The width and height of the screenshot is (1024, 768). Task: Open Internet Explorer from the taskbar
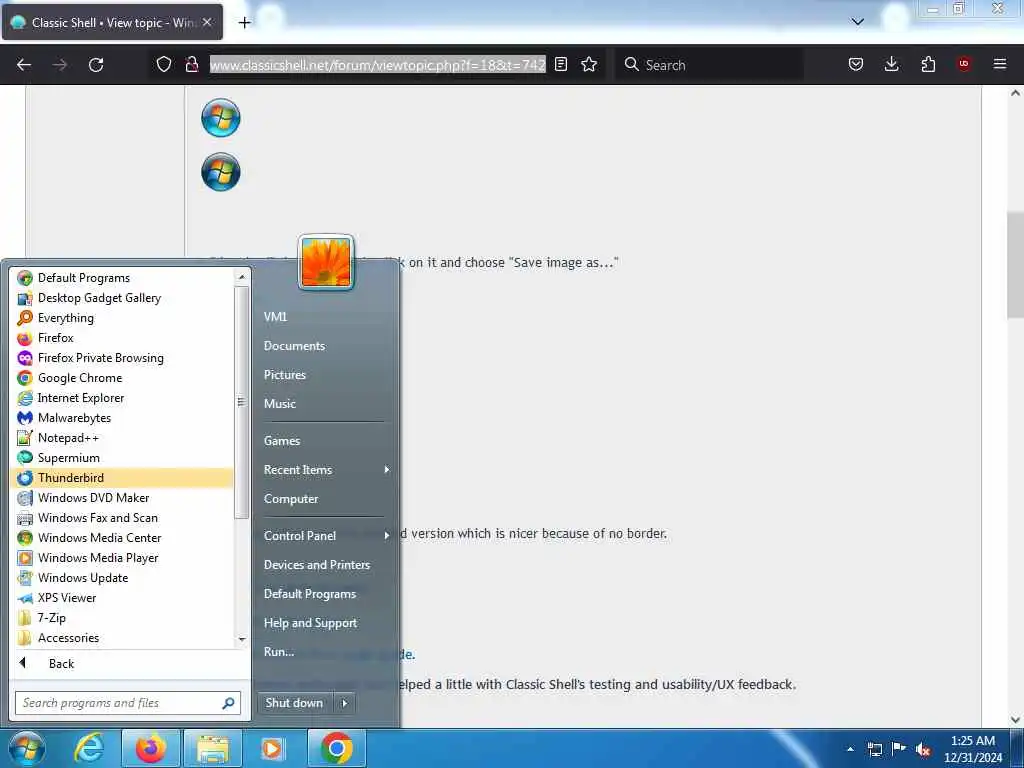coord(89,748)
